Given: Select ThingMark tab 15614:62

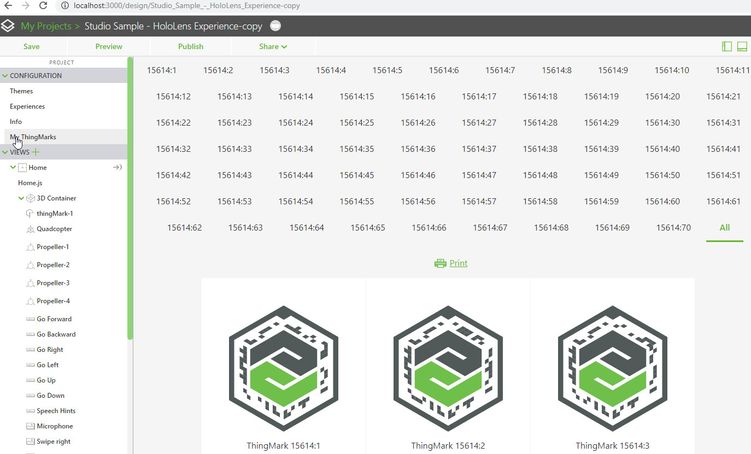Looking at the screenshot, I should pyautogui.click(x=184, y=228).
